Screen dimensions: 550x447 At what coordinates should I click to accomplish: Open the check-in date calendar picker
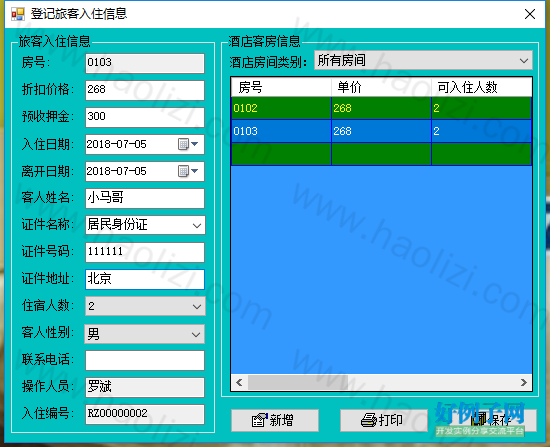189,144
